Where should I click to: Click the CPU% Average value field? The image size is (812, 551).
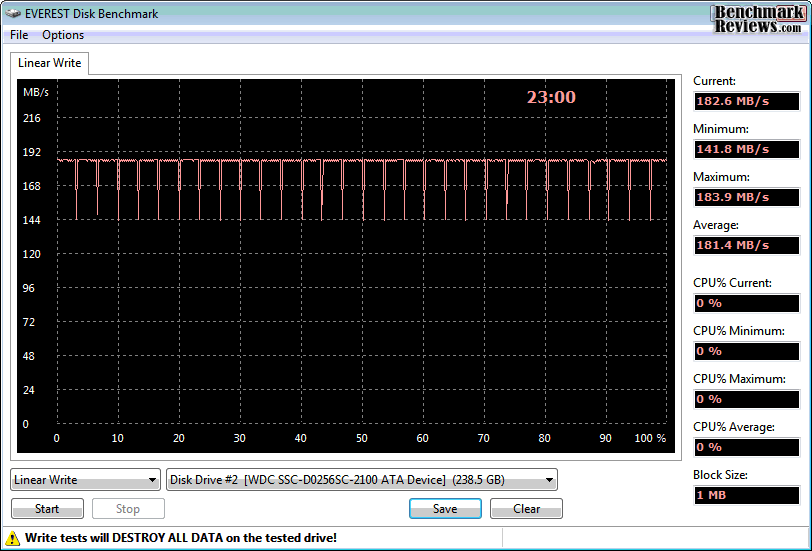[x=746, y=447]
